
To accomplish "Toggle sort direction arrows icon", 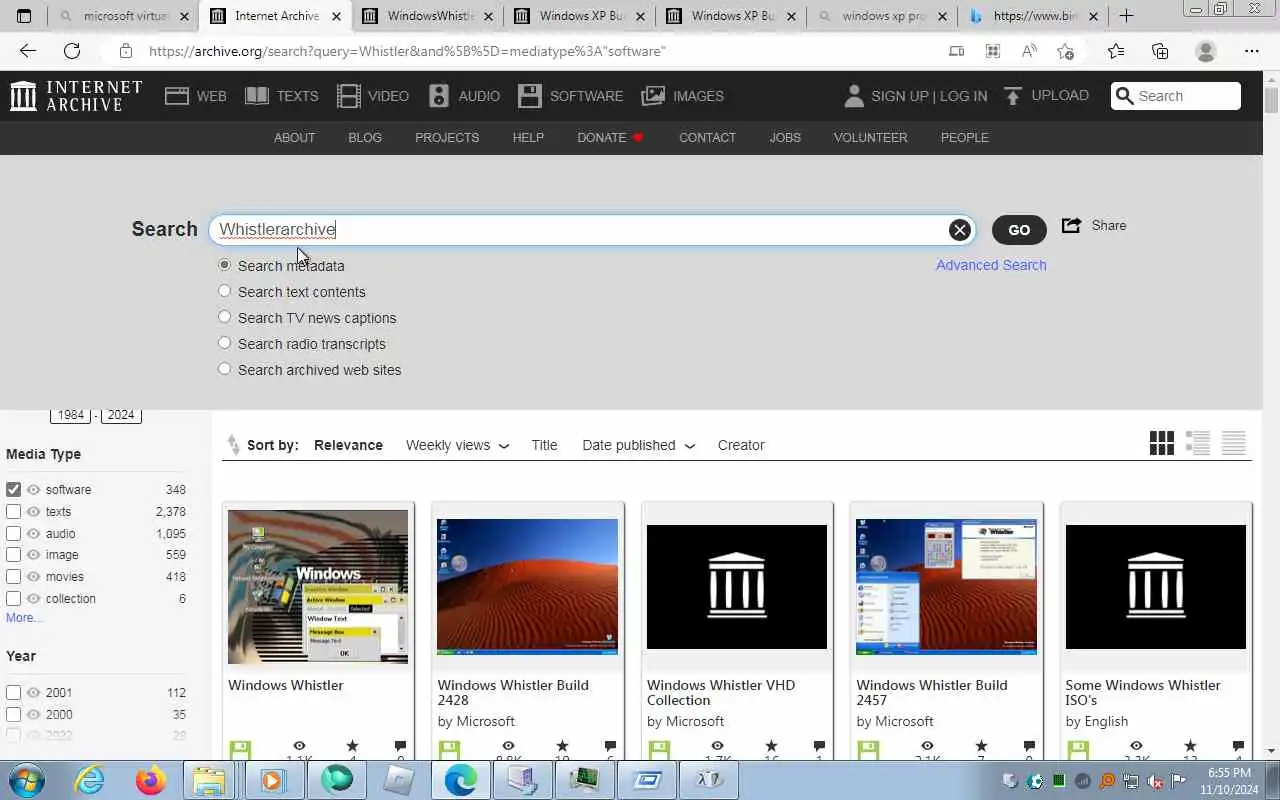I will click(x=233, y=444).
